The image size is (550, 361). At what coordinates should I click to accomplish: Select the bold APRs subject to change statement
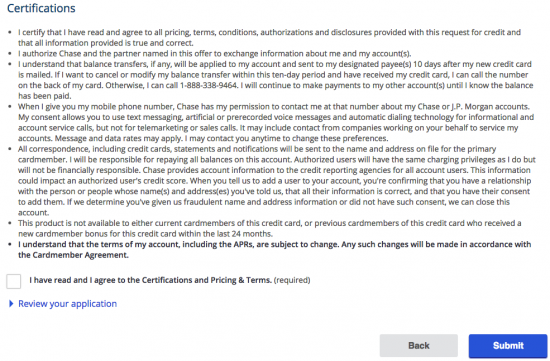(275, 250)
